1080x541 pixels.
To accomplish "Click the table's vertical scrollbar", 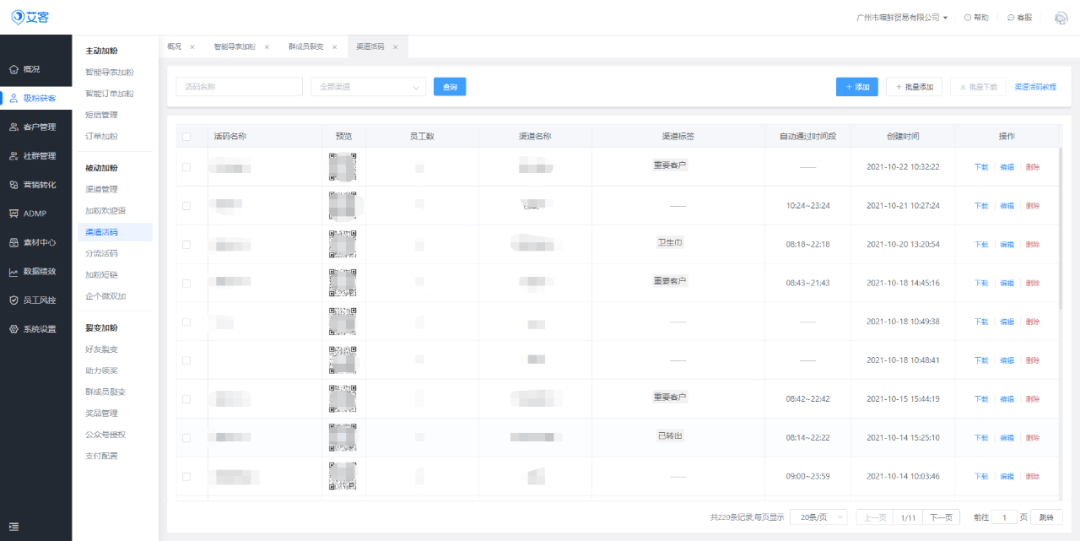I will (1059, 227).
